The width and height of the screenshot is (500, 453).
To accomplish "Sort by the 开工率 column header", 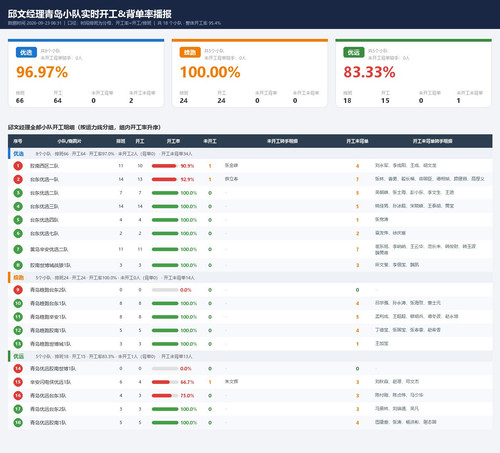I will tap(173, 141).
